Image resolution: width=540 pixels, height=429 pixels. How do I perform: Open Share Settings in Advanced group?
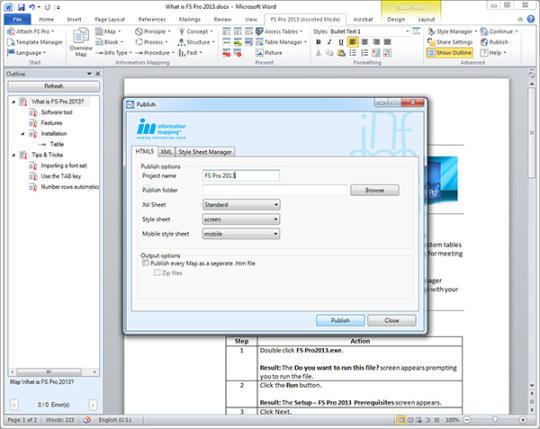pos(450,42)
